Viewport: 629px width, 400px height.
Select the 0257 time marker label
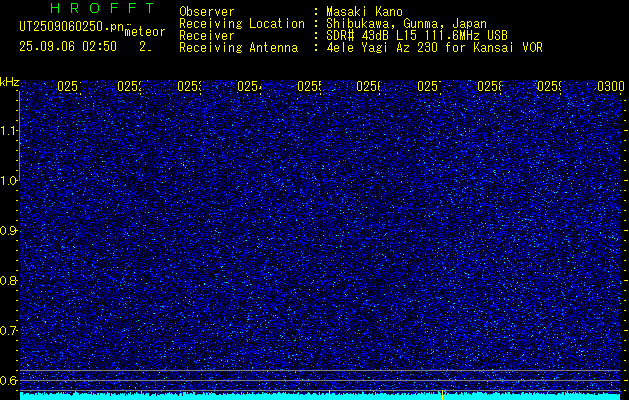point(429,86)
